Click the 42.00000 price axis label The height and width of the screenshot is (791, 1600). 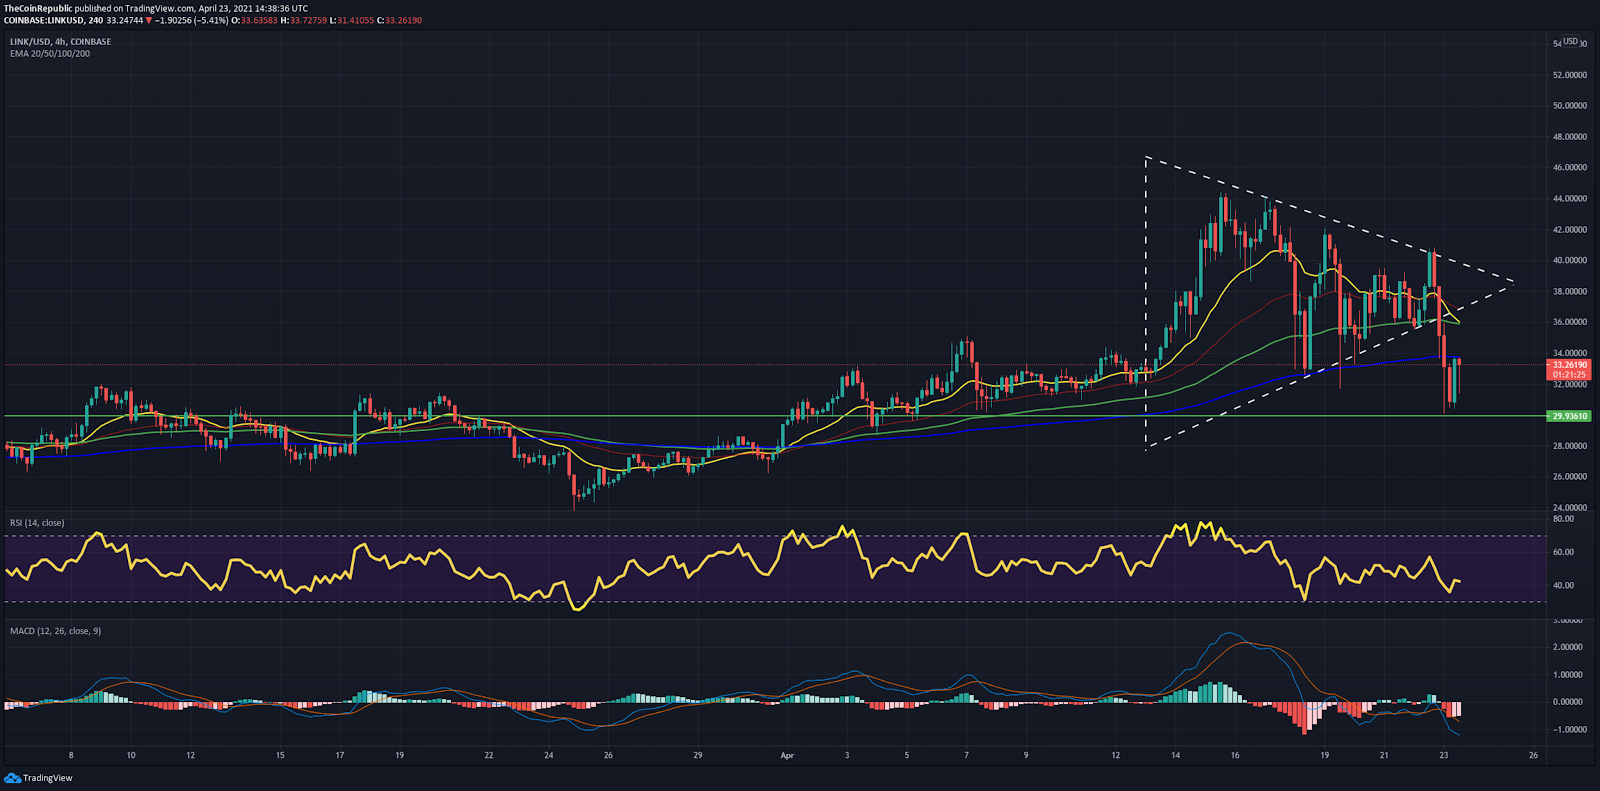(x=1570, y=230)
